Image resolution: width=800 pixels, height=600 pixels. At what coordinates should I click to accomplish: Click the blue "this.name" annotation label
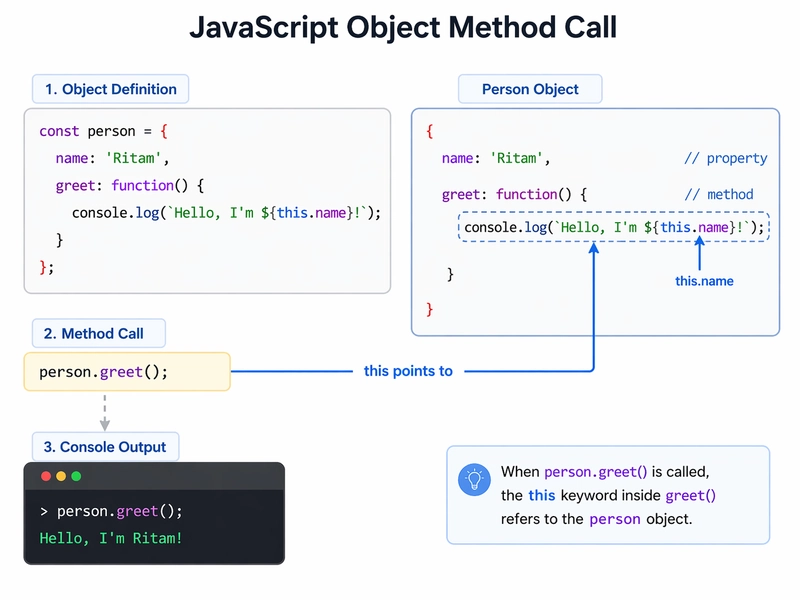coord(704,281)
